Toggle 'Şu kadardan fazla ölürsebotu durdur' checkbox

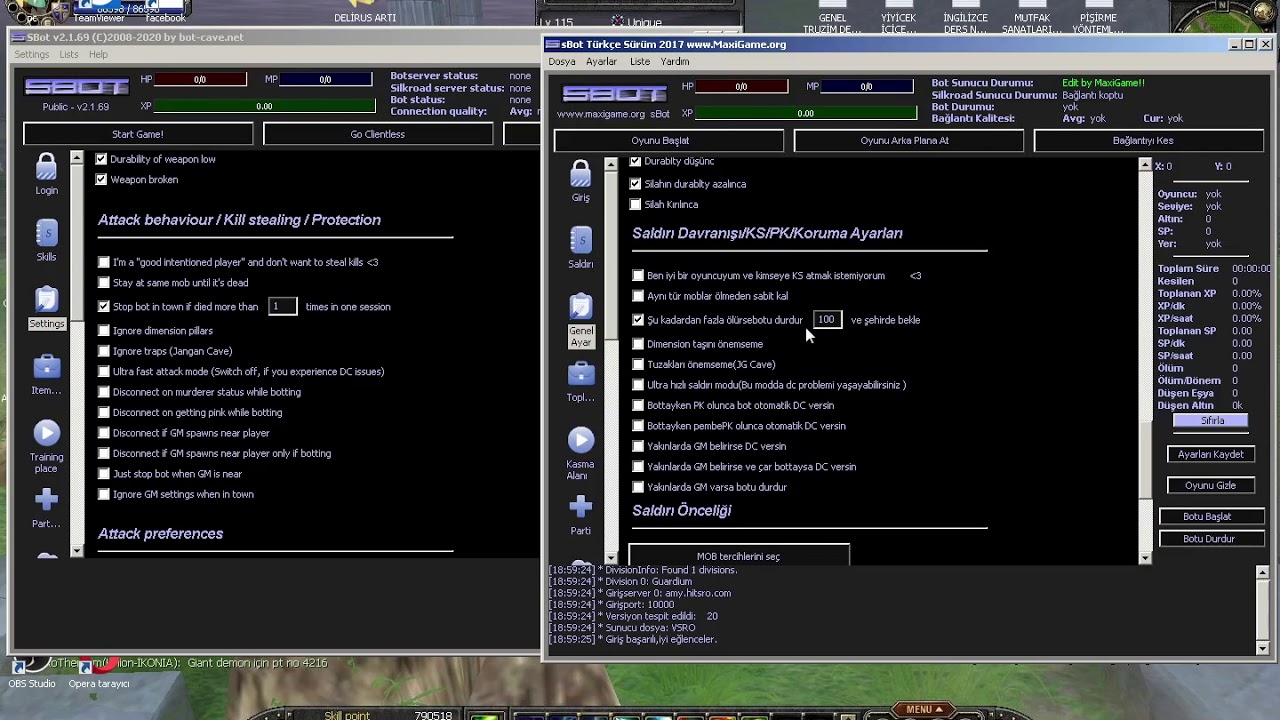(x=638, y=320)
